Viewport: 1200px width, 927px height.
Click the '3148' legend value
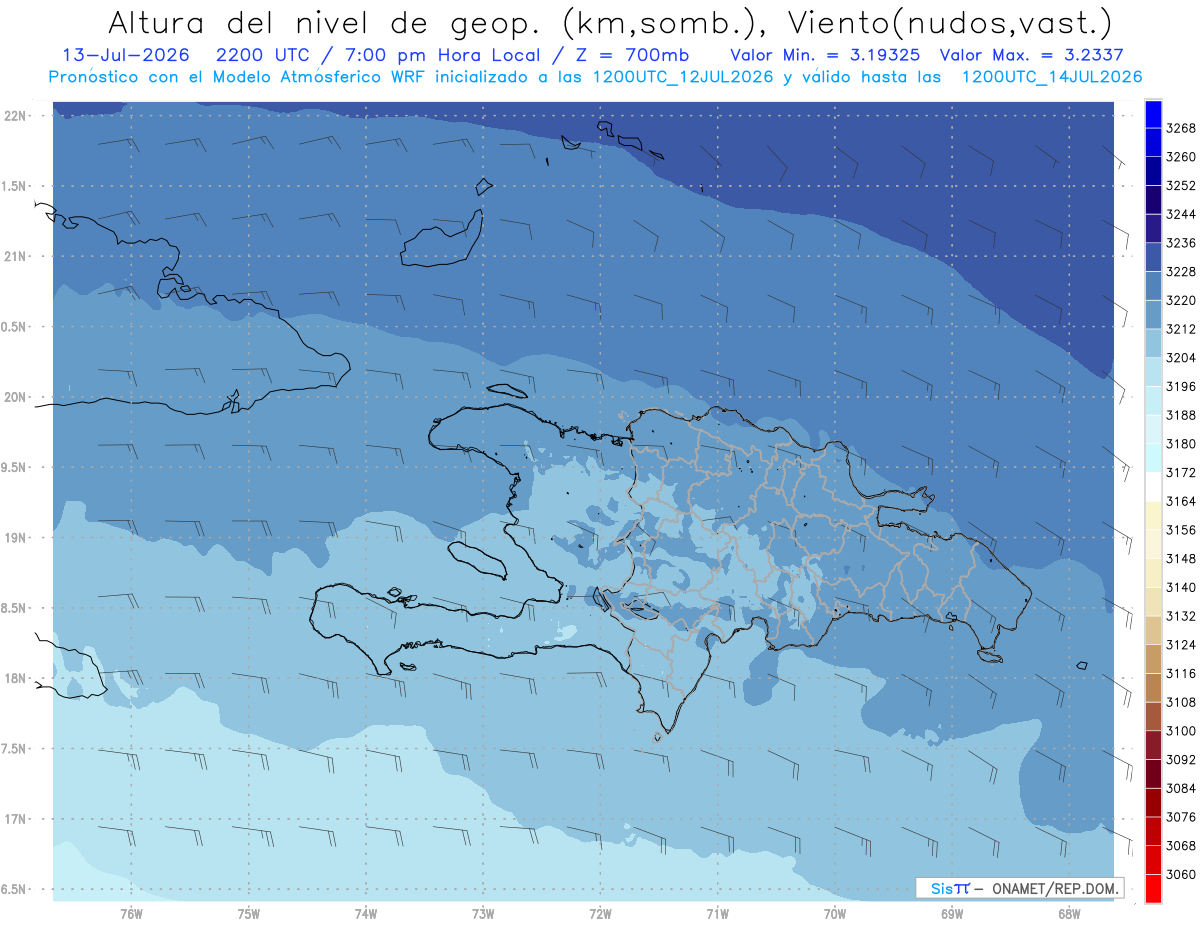(1181, 558)
